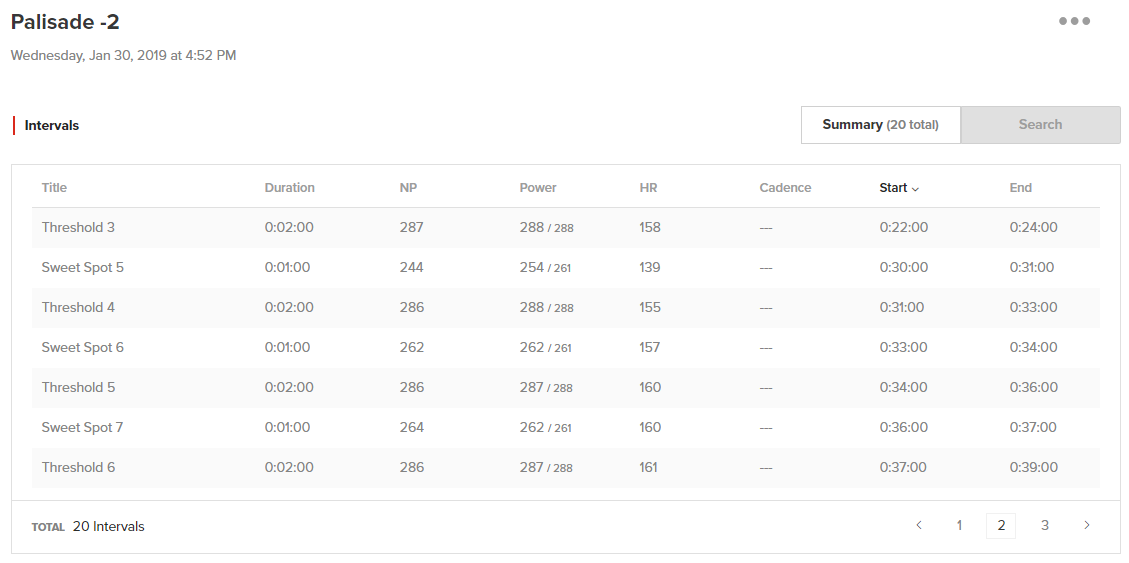Switch to the Search tab

(1040, 125)
